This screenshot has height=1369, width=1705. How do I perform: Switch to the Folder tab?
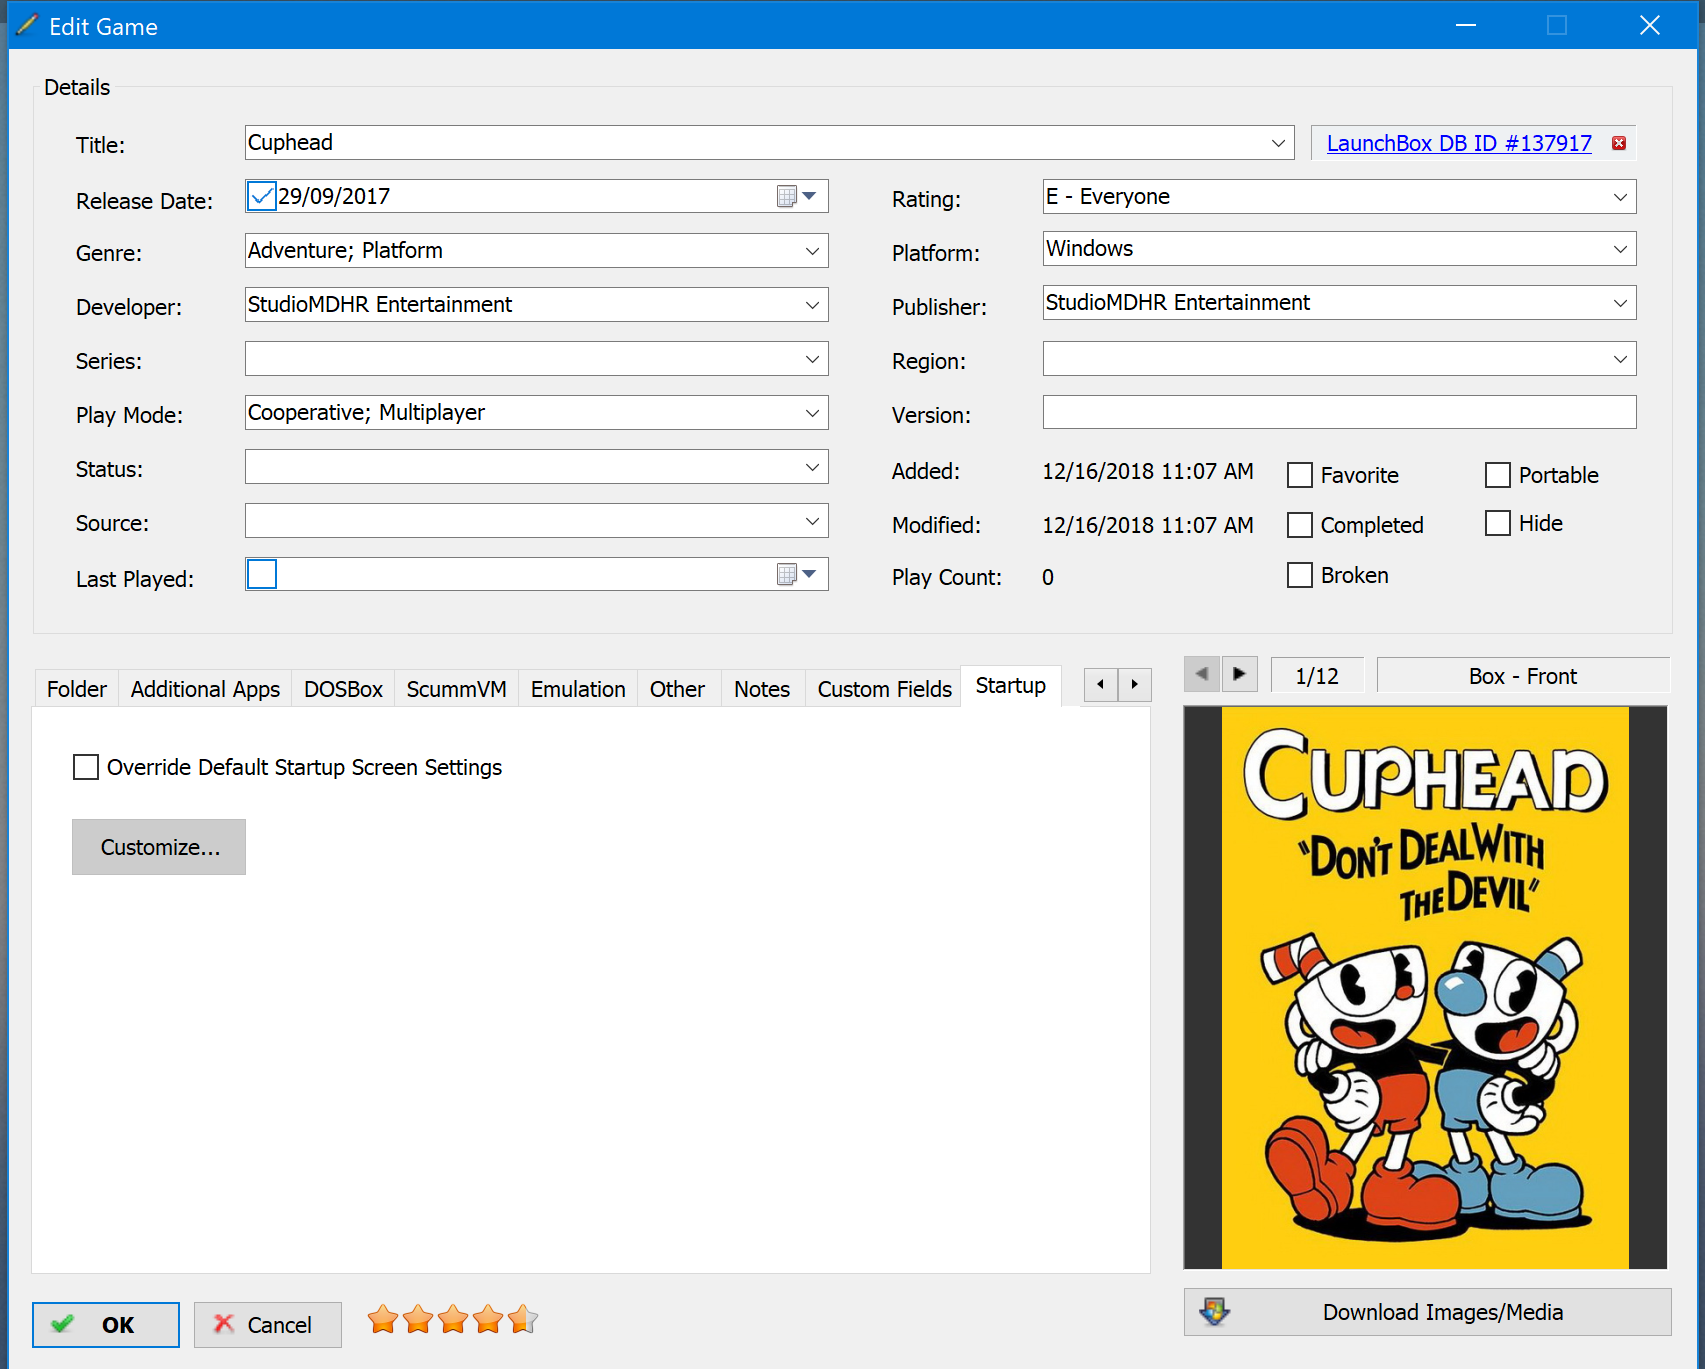pyautogui.click(x=76, y=689)
